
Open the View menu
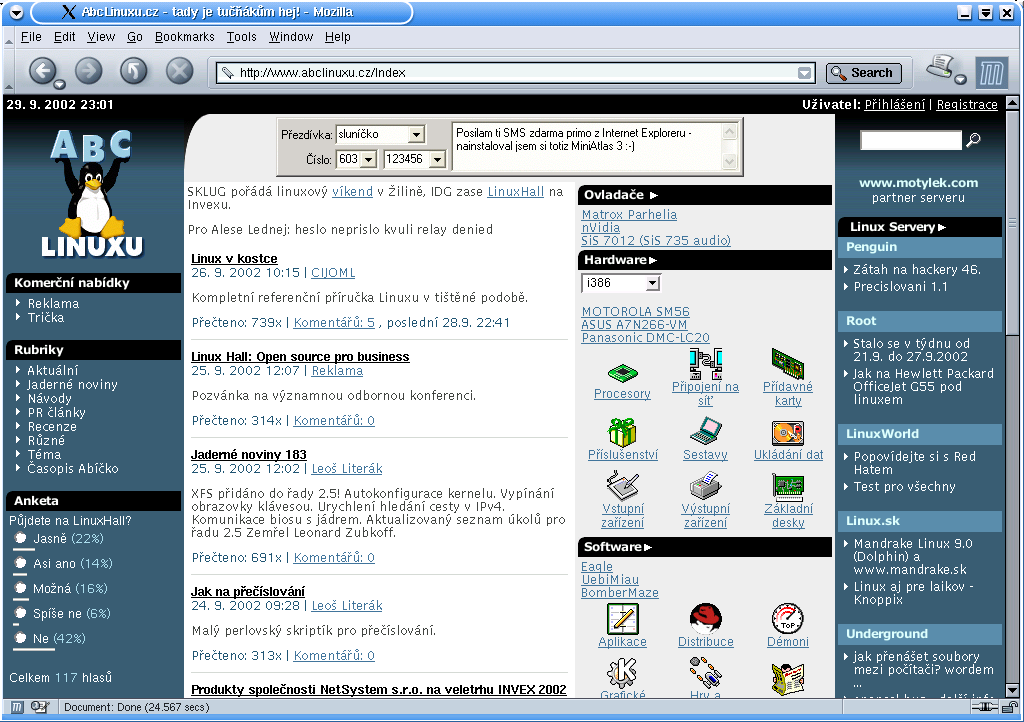pos(101,37)
